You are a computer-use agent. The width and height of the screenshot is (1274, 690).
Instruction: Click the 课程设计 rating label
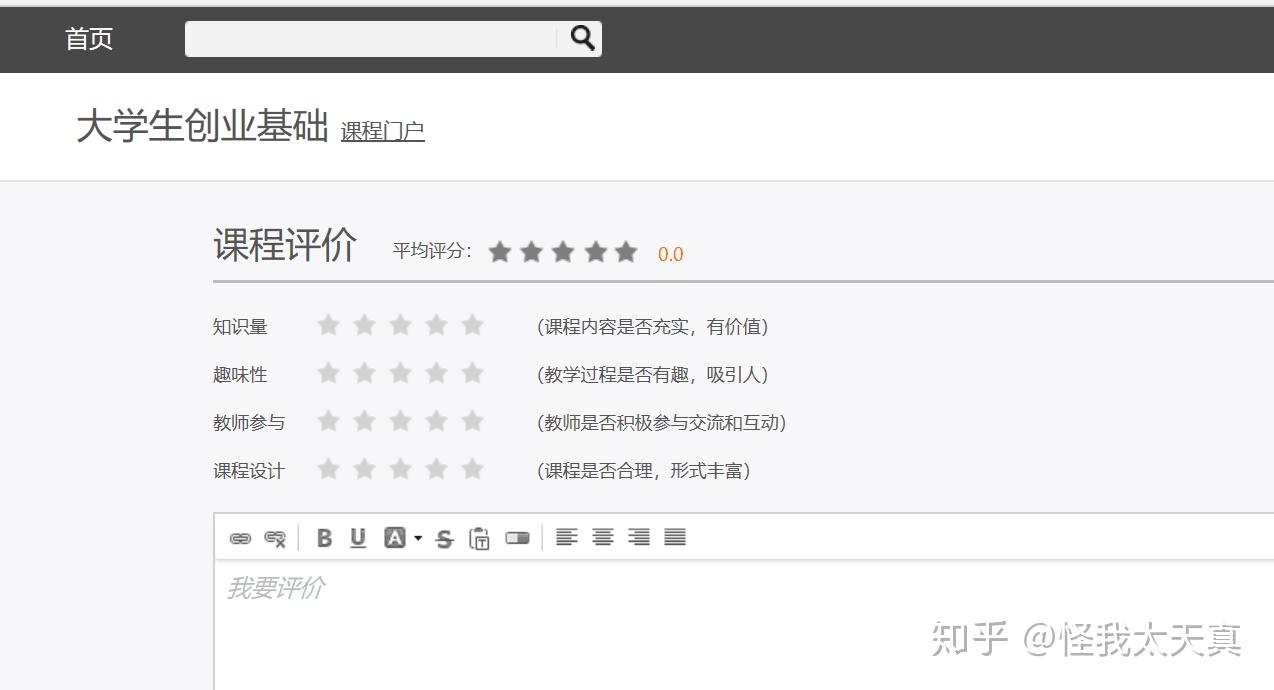pos(249,471)
